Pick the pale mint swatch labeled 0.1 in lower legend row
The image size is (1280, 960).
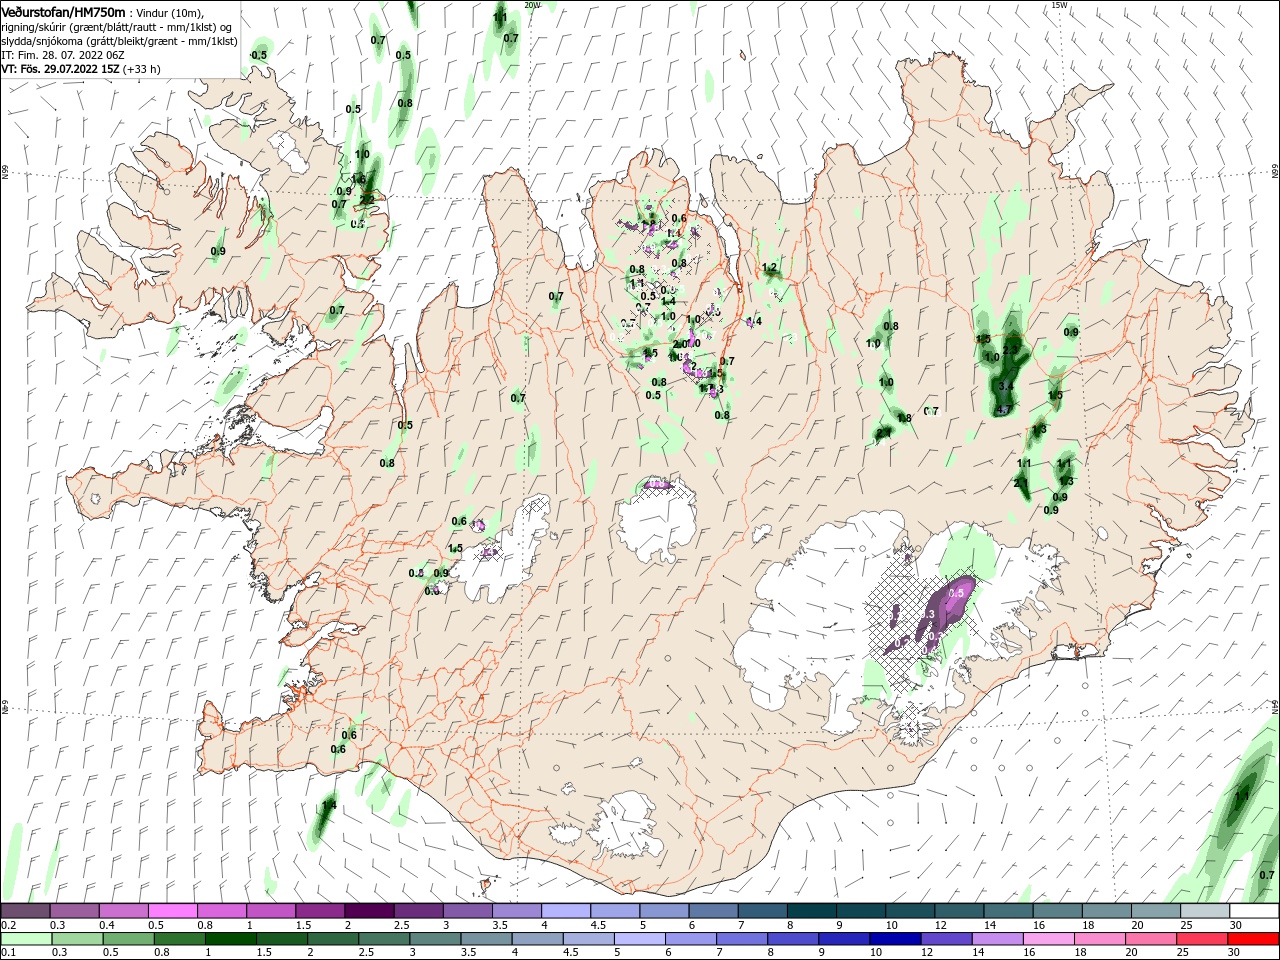tap(27, 939)
